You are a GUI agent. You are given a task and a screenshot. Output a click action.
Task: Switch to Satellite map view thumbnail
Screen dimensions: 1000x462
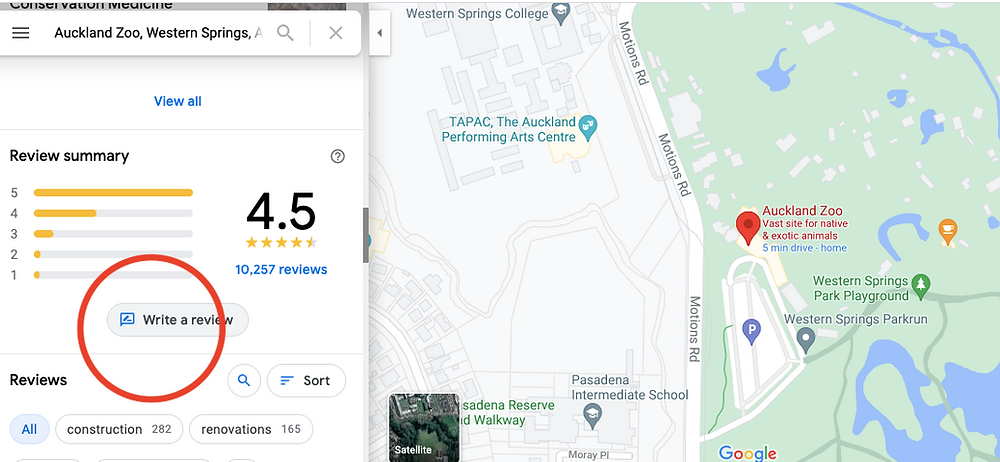424,427
